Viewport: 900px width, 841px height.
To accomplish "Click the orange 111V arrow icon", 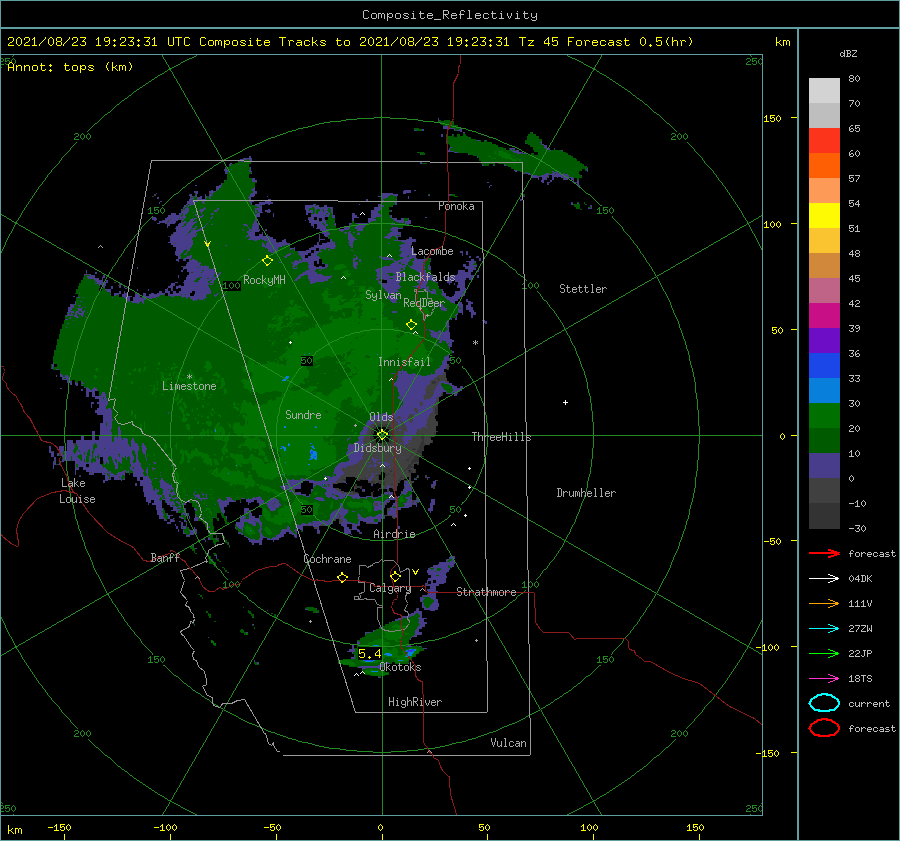I will point(824,603).
